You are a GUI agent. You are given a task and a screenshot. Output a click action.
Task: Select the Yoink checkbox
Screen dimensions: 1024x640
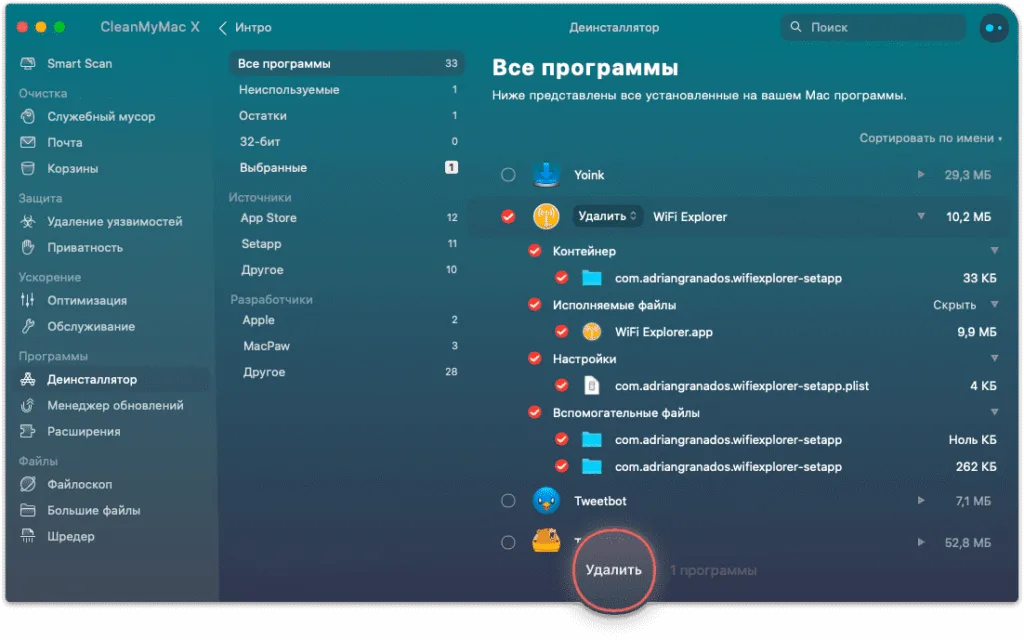click(508, 175)
